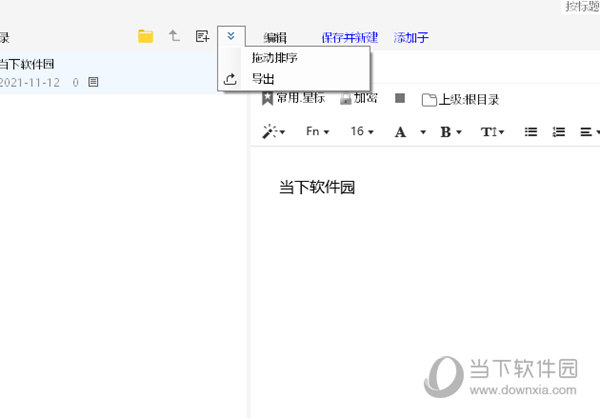Toggle the 常用.星标 bookmark

click(x=293, y=98)
